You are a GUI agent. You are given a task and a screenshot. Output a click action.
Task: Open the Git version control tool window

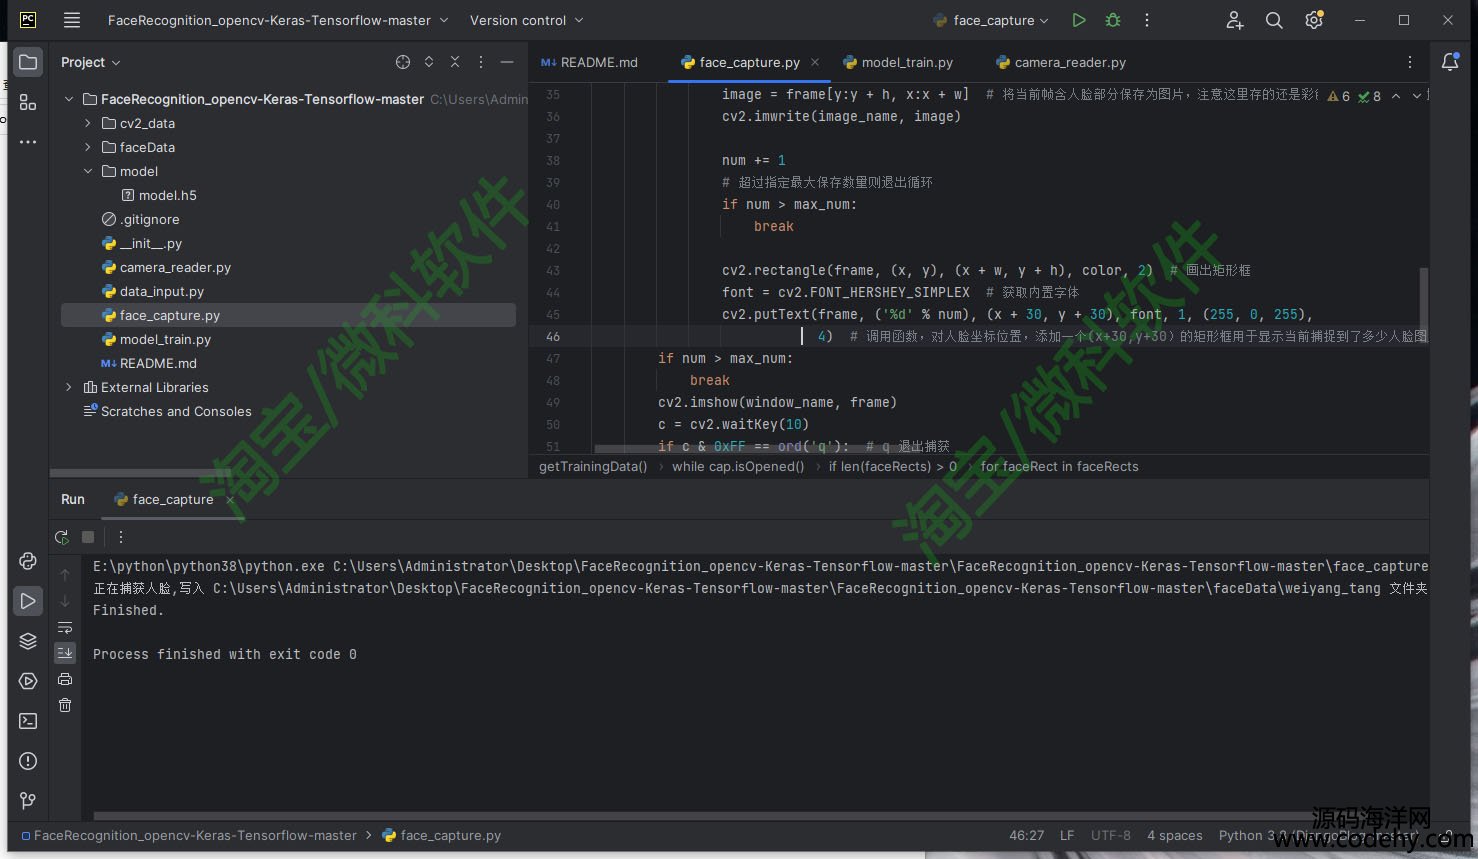tap(28, 800)
